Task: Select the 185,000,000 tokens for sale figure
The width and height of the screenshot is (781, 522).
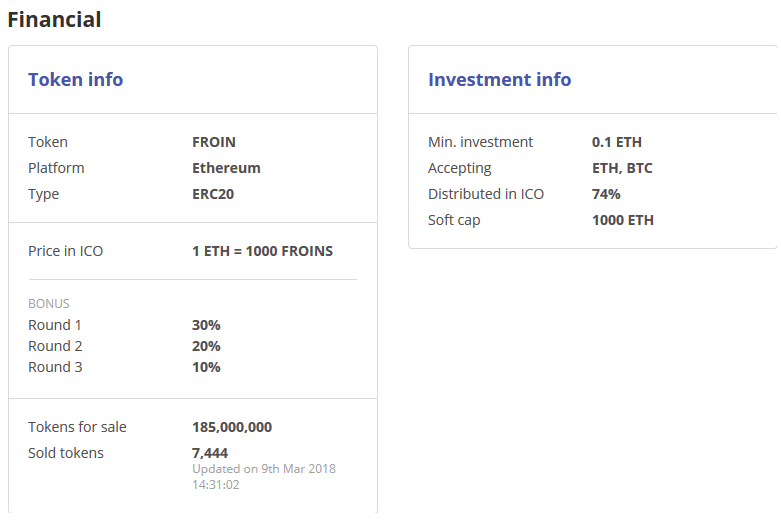Action: [x=232, y=427]
